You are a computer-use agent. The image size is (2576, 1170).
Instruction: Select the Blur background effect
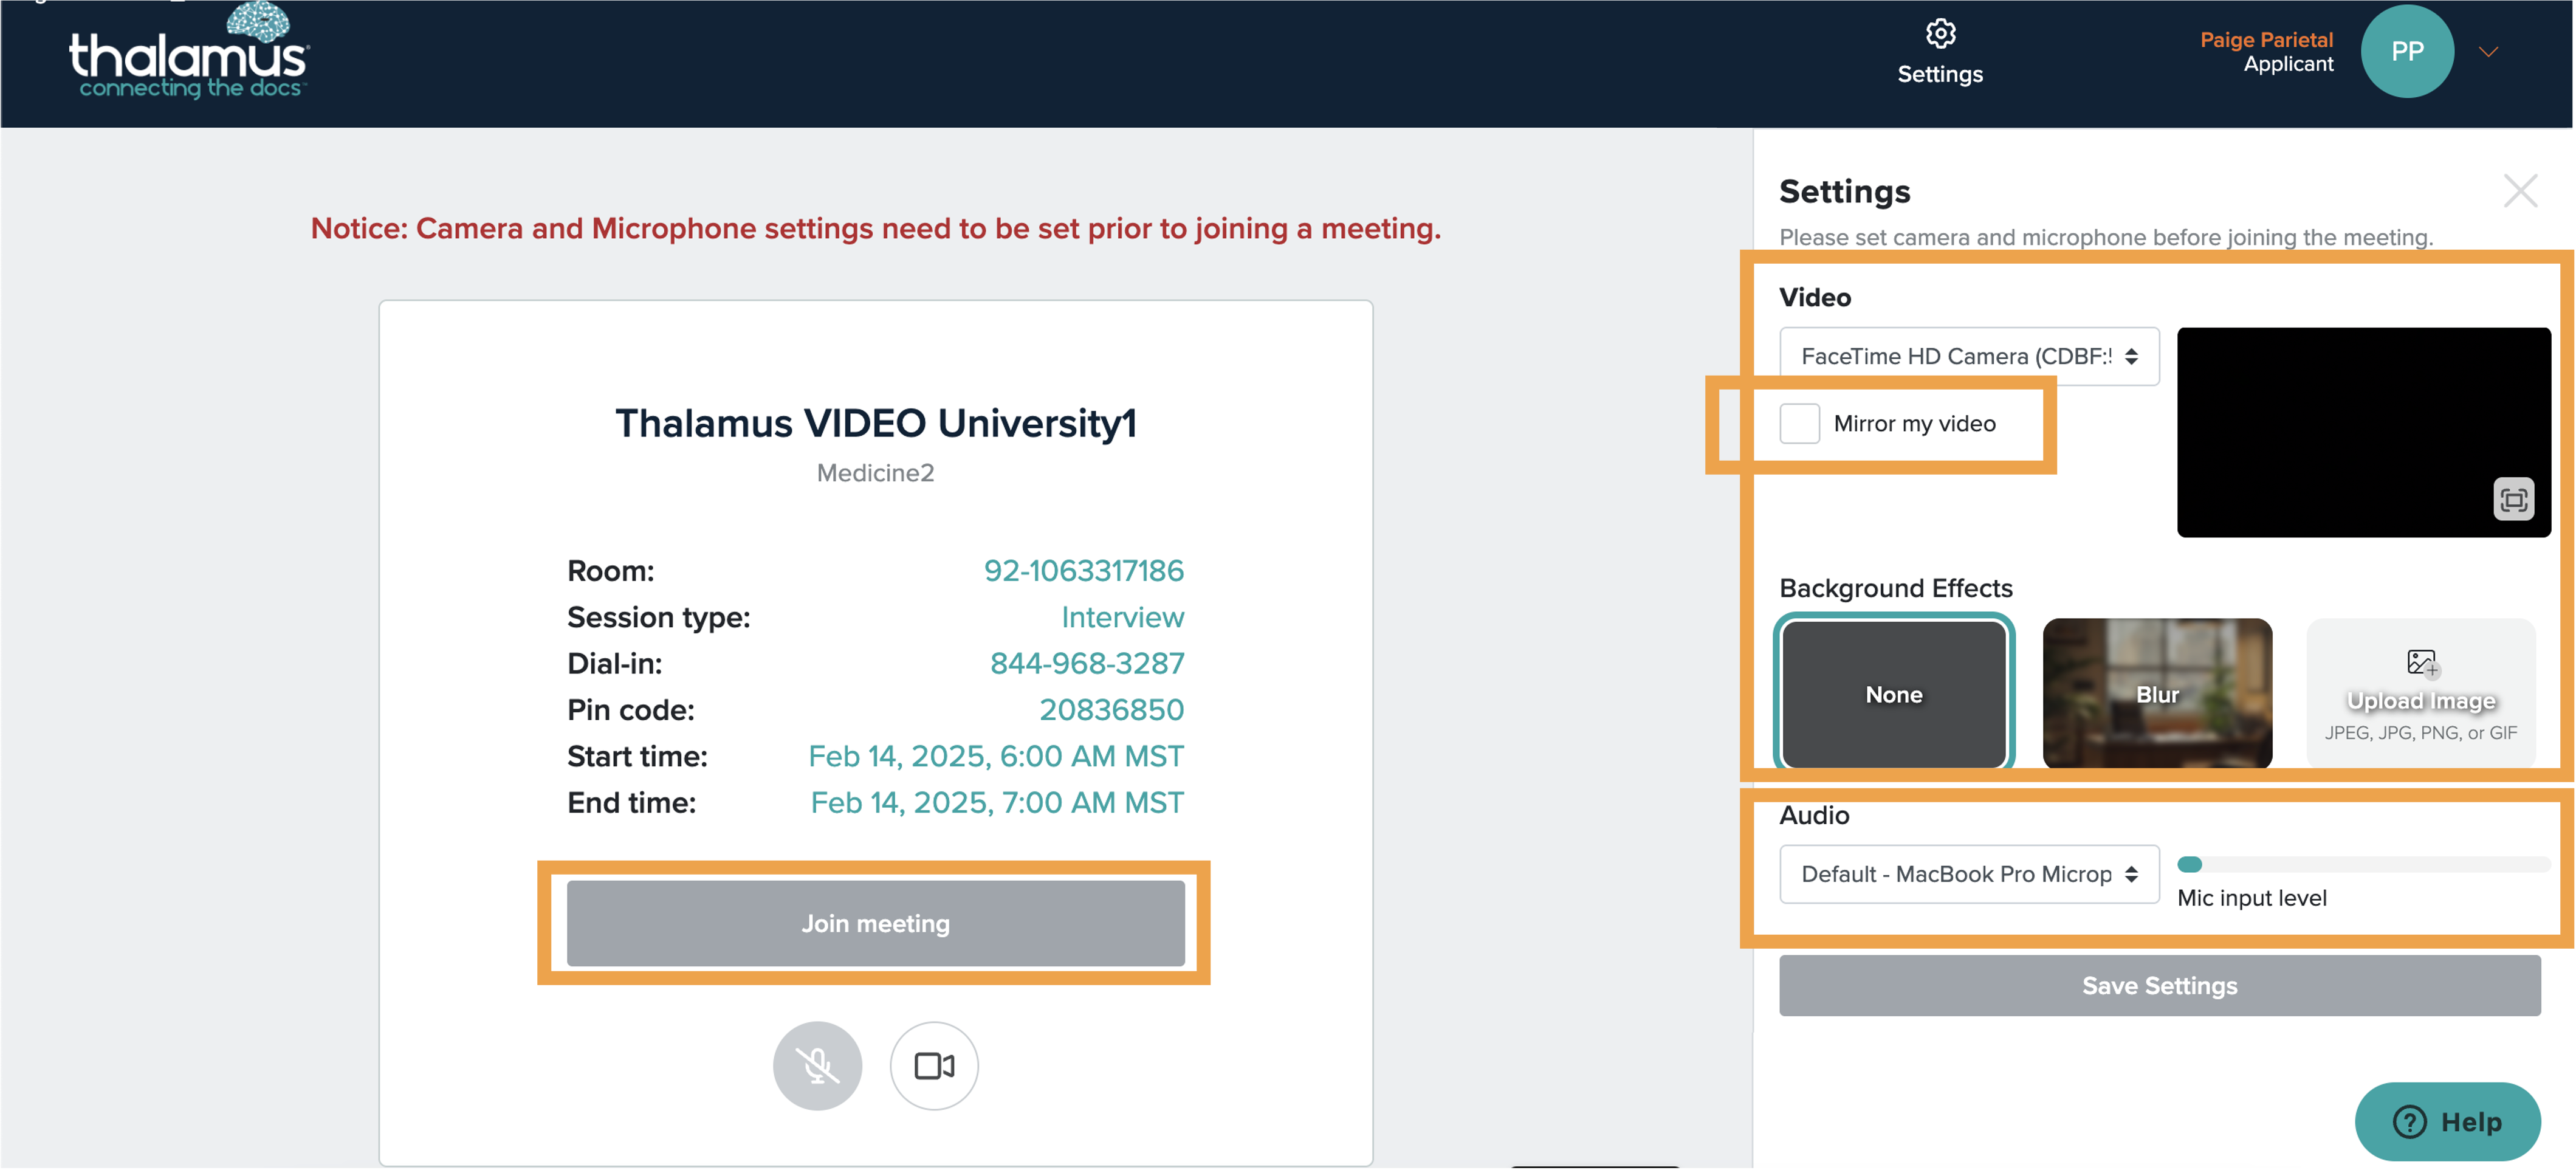pyautogui.click(x=2157, y=694)
